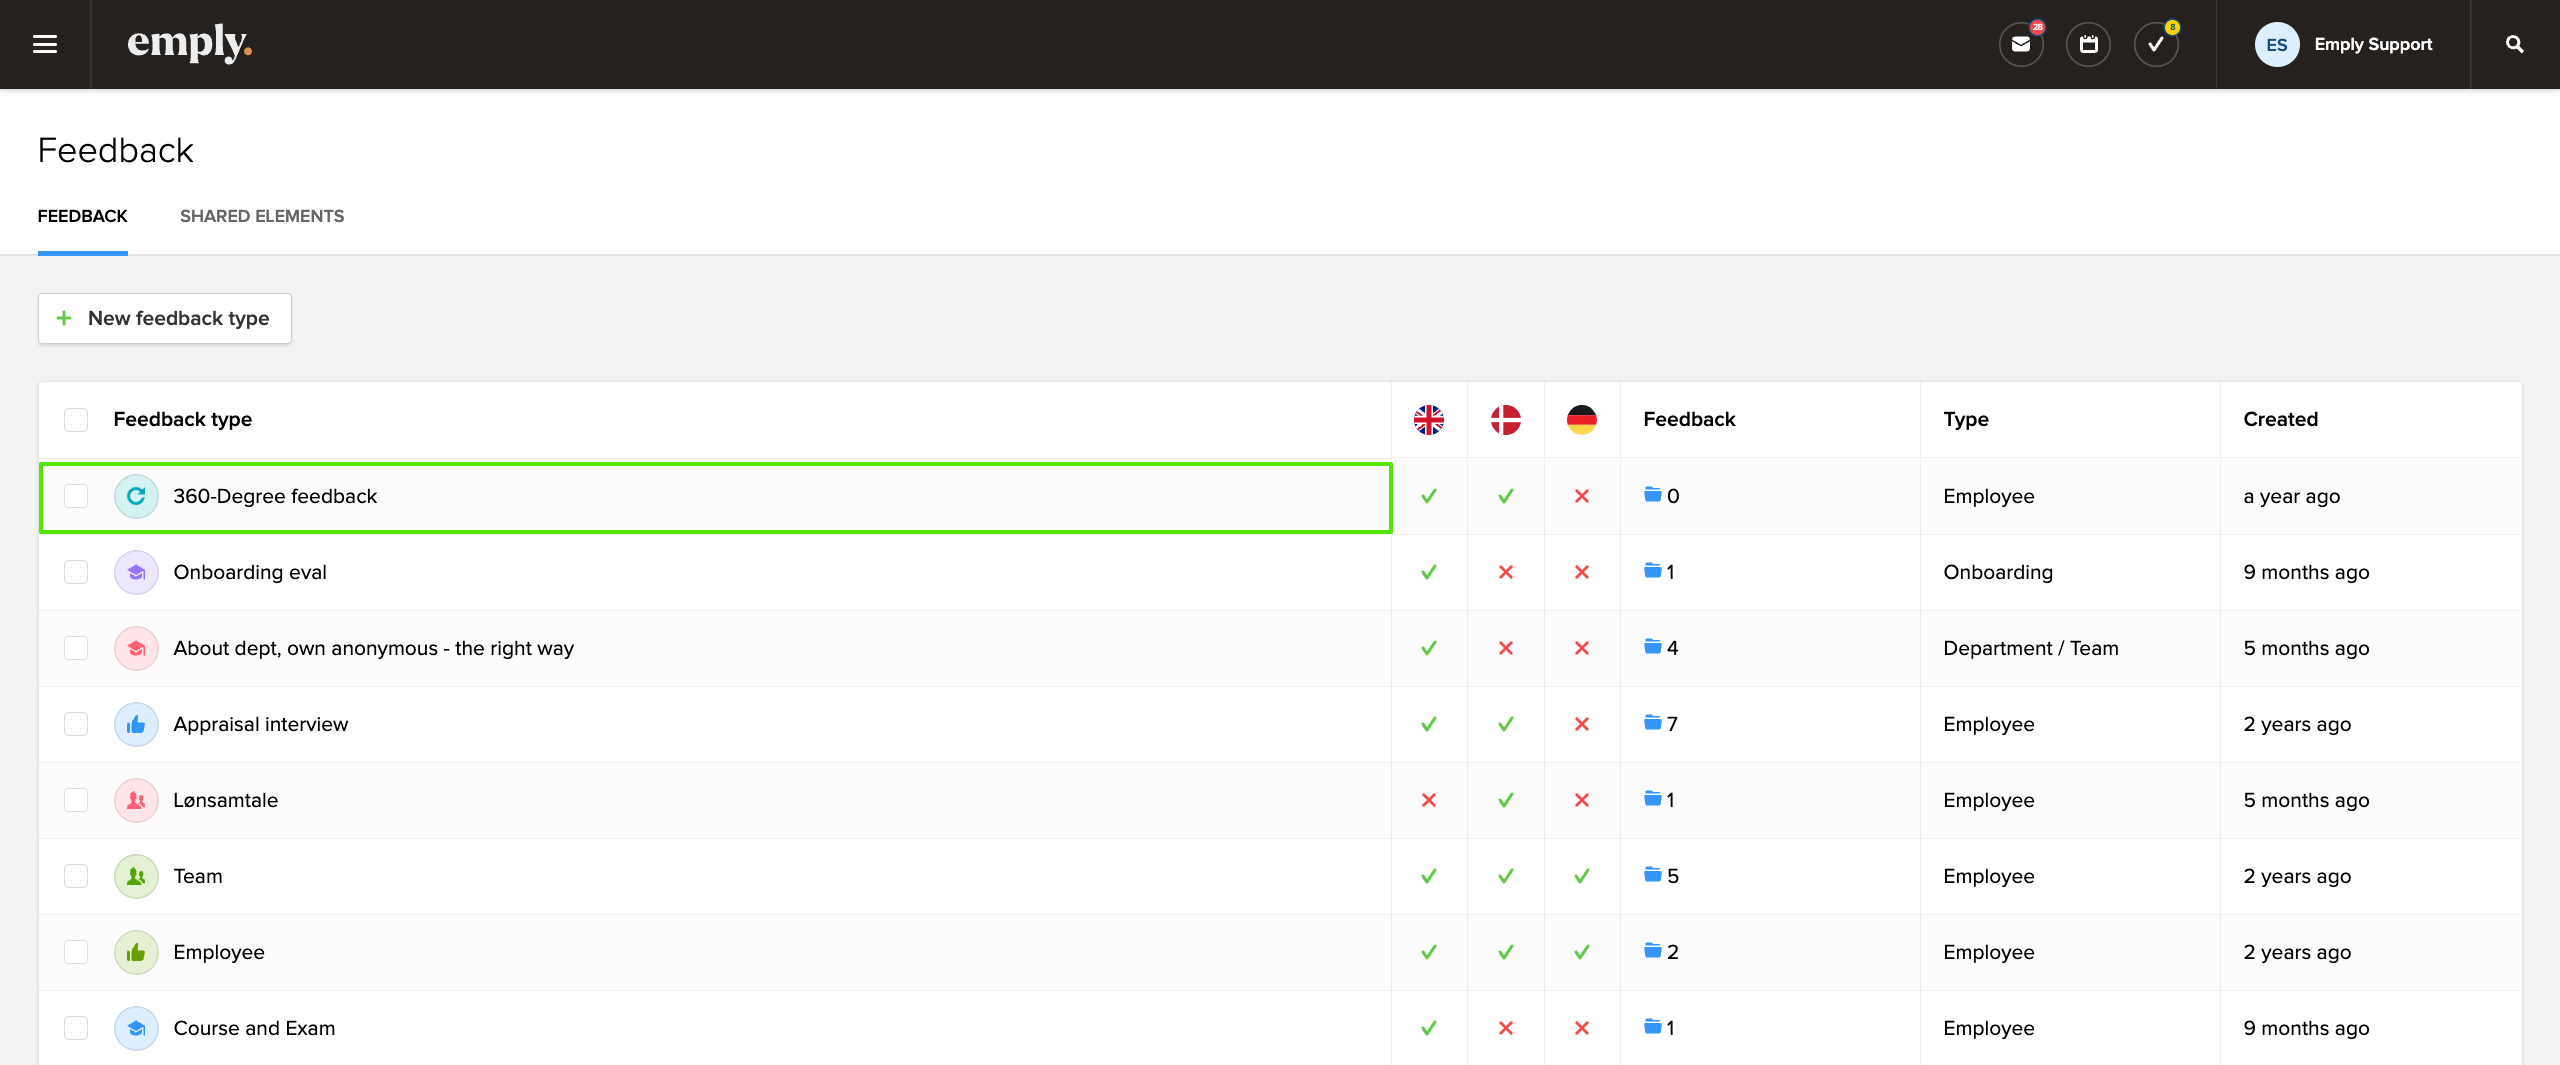
Task: Check the Onboarding eval row checkbox
Action: 76,572
